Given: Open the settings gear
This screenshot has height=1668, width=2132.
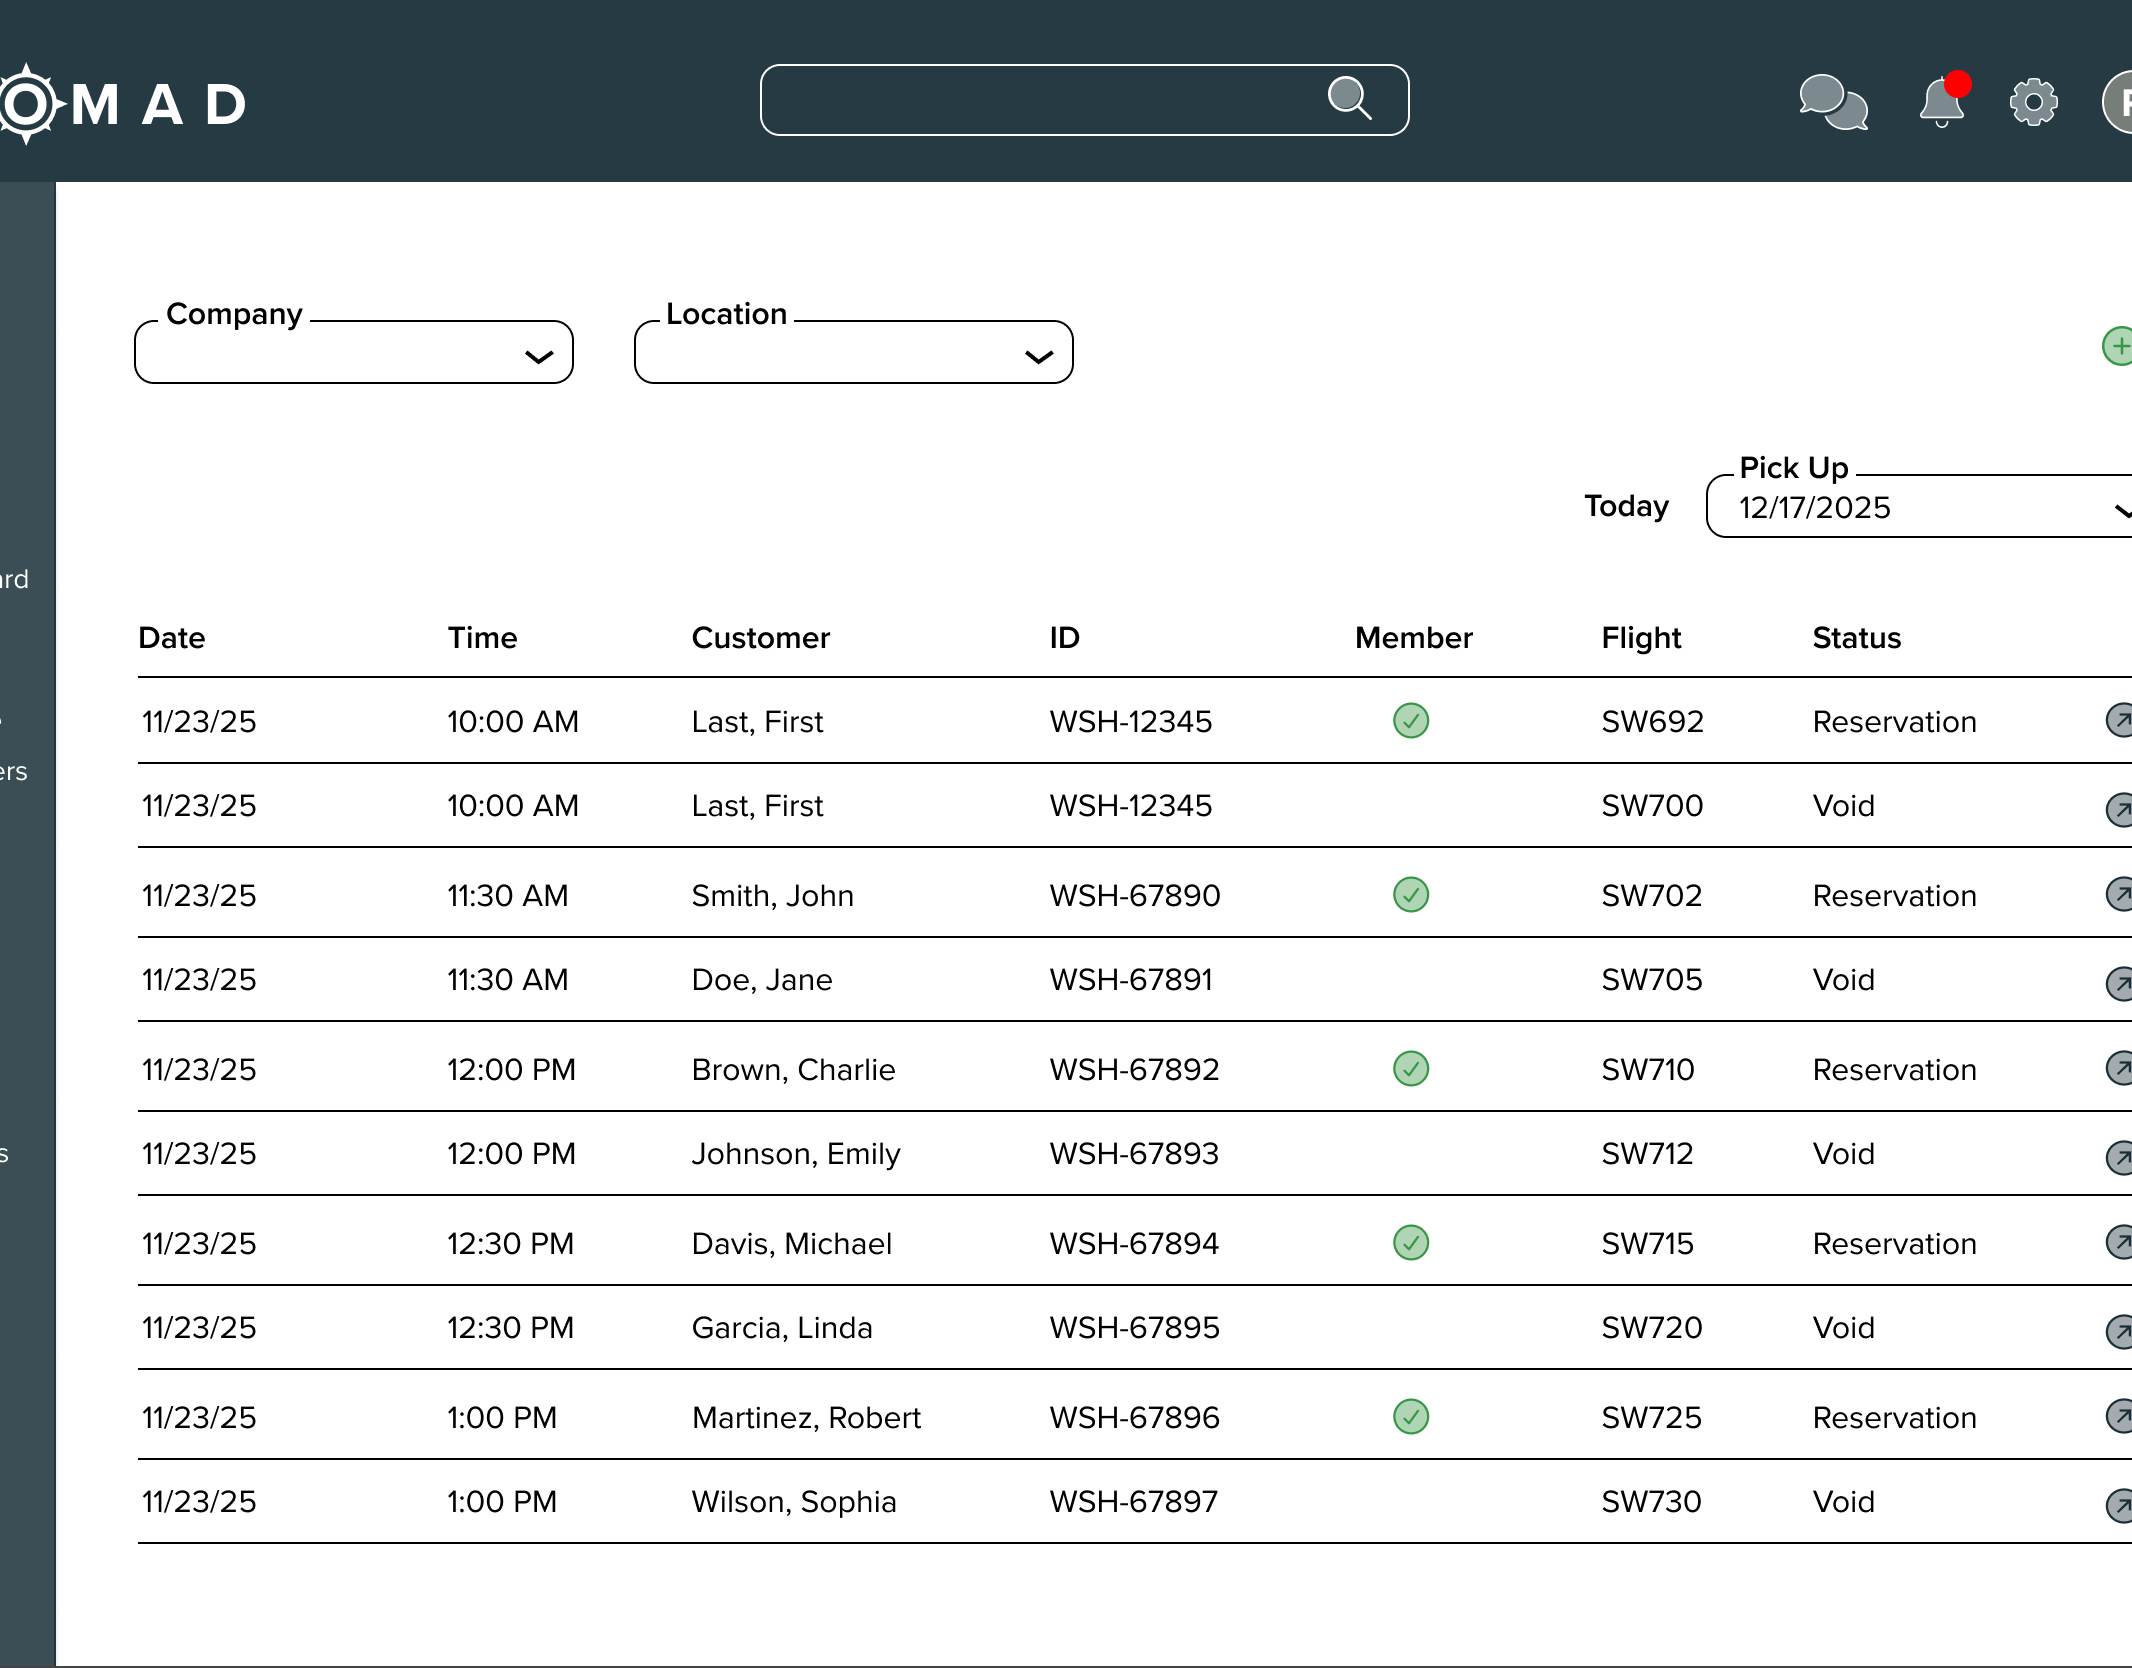Looking at the screenshot, I should (2033, 102).
